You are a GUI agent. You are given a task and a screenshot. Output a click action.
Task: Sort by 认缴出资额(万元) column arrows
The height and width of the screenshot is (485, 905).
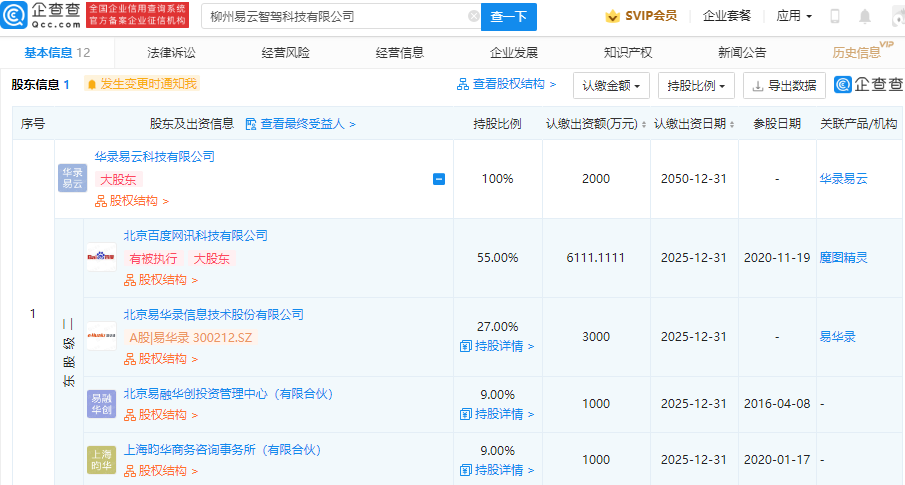tap(644, 124)
